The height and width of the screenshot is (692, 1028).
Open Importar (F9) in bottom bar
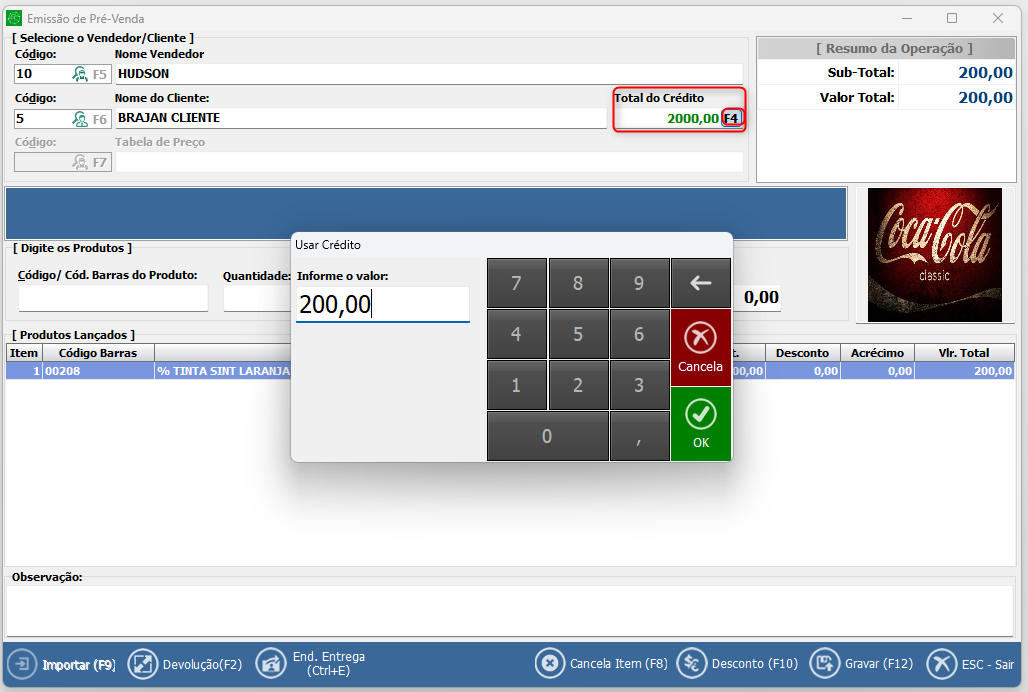(x=62, y=664)
